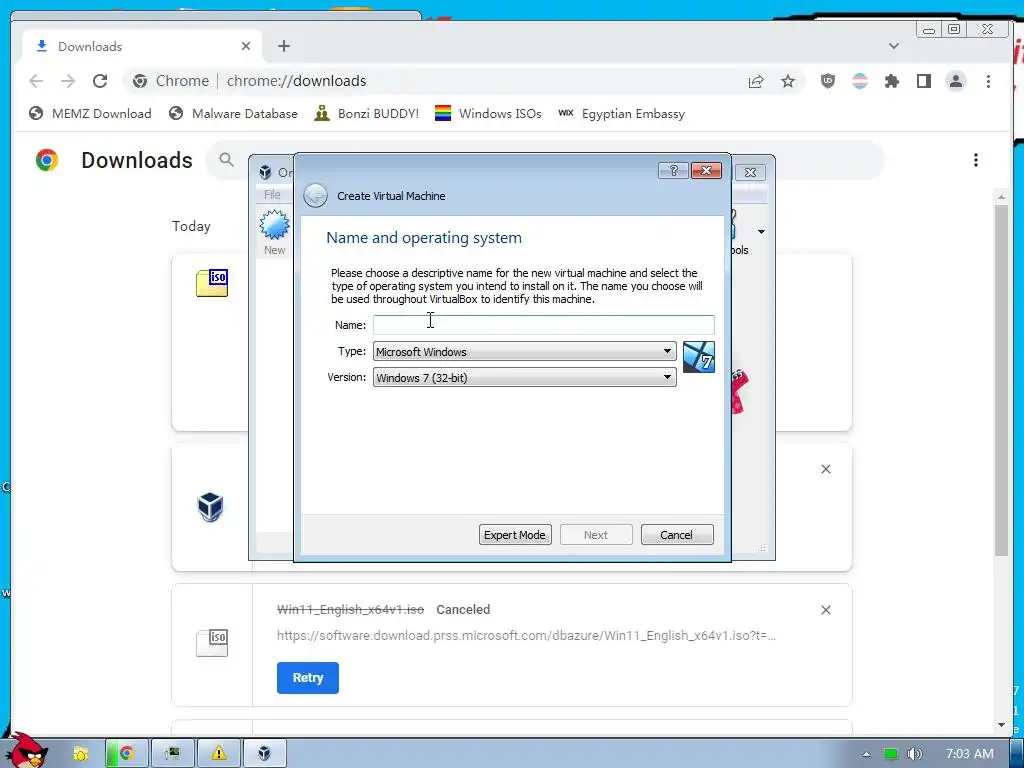Click canceled Win11 ISO file icon
The height and width of the screenshot is (768, 1024).
click(212, 643)
